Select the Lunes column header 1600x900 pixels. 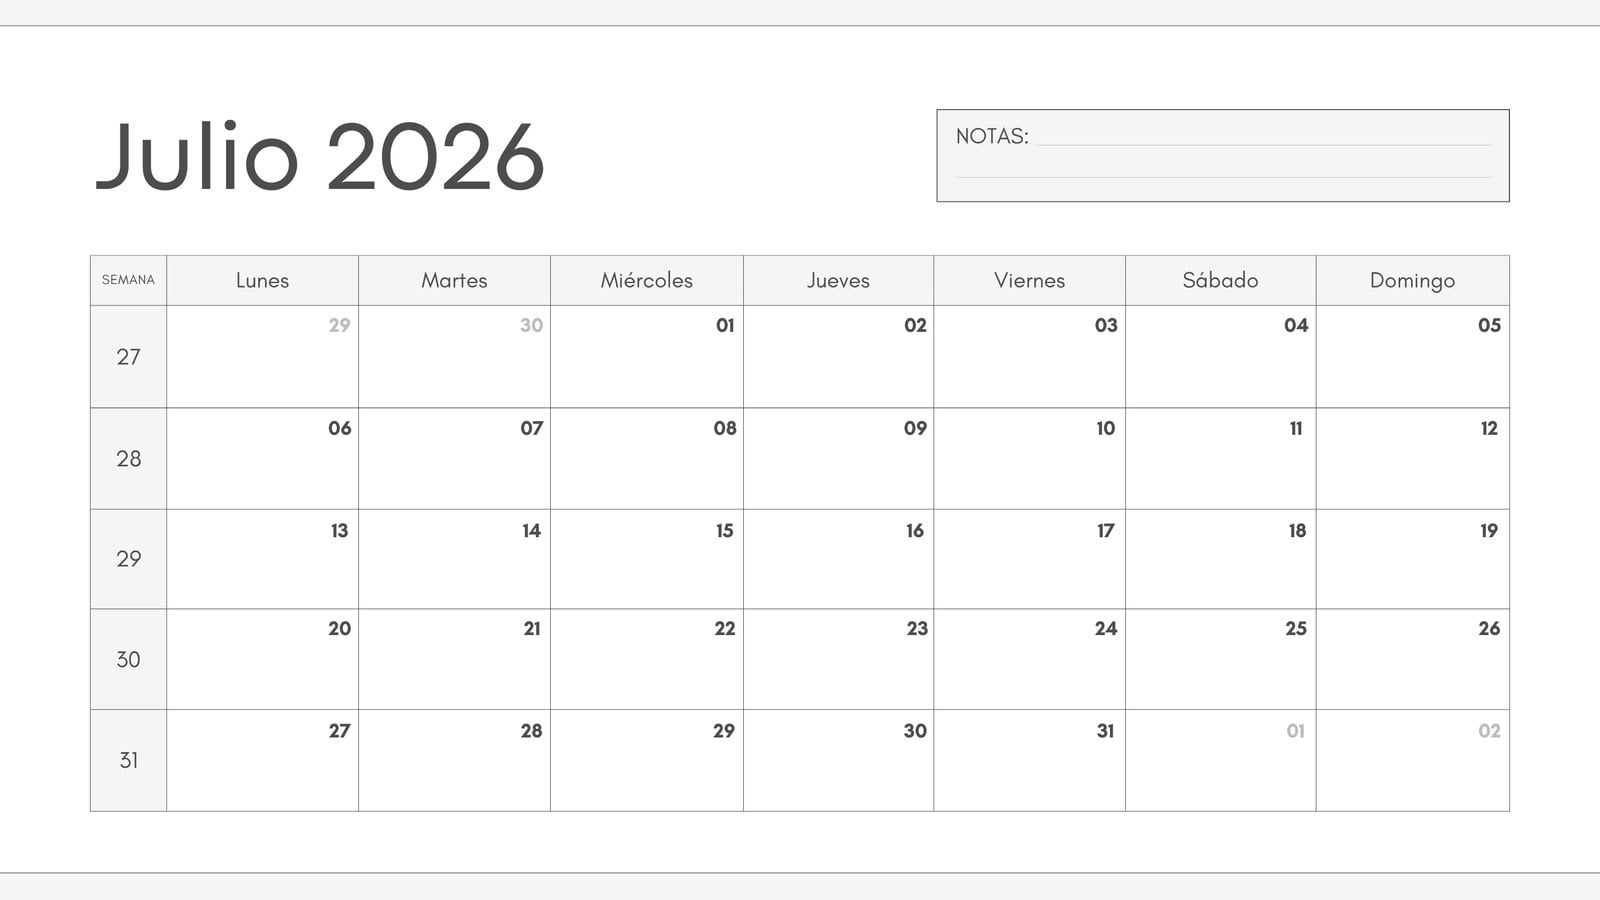[262, 280]
